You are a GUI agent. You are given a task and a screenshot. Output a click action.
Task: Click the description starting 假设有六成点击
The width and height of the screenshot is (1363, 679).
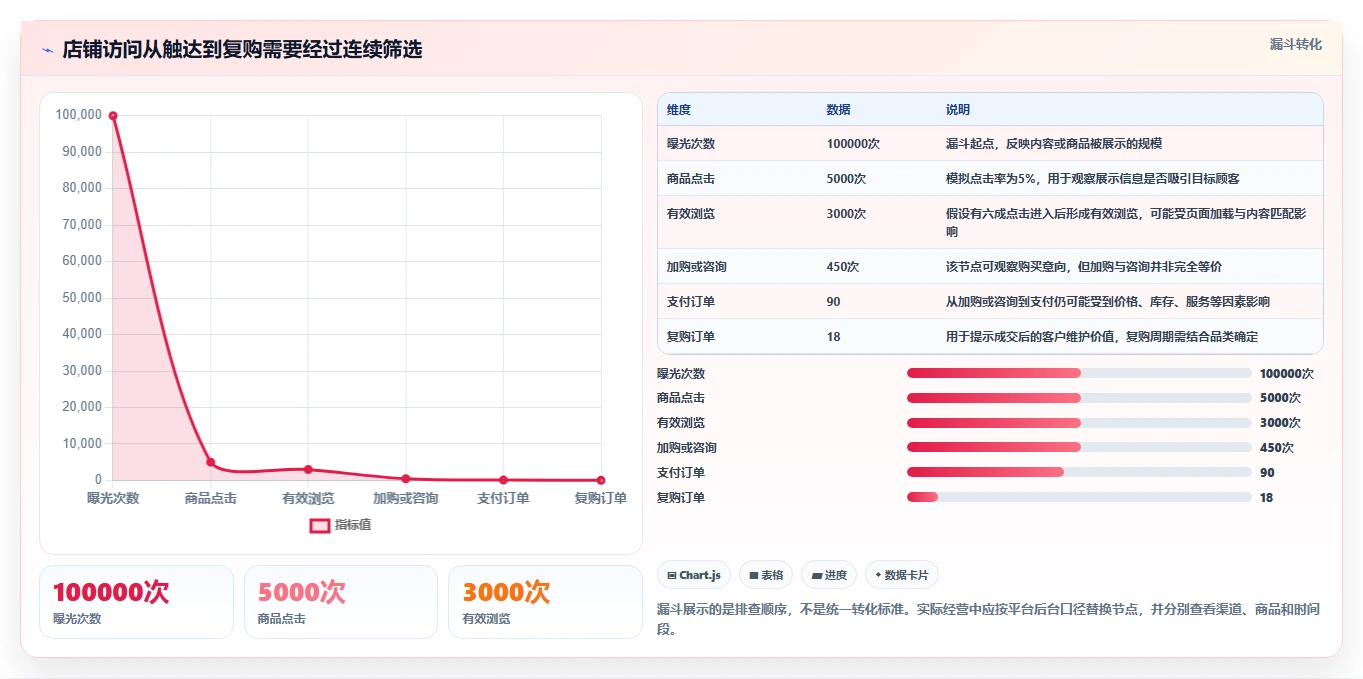(1126, 223)
